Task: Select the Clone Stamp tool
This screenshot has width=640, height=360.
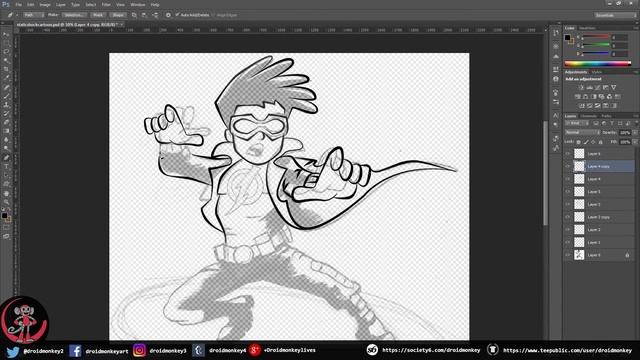Action: (x=6, y=104)
